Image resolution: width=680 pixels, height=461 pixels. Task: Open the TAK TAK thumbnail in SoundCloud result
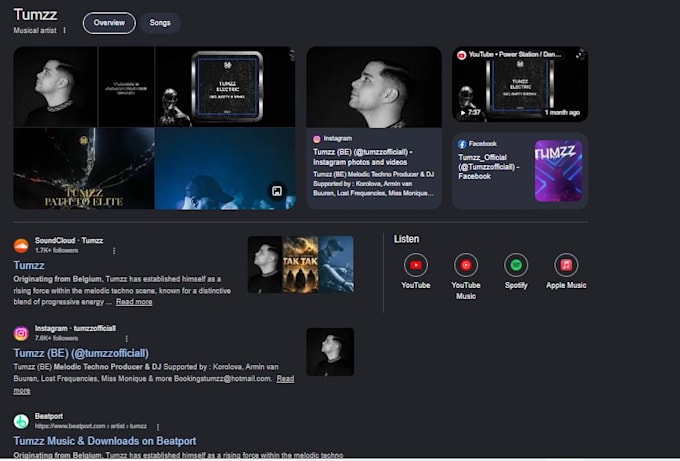click(301, 264)
